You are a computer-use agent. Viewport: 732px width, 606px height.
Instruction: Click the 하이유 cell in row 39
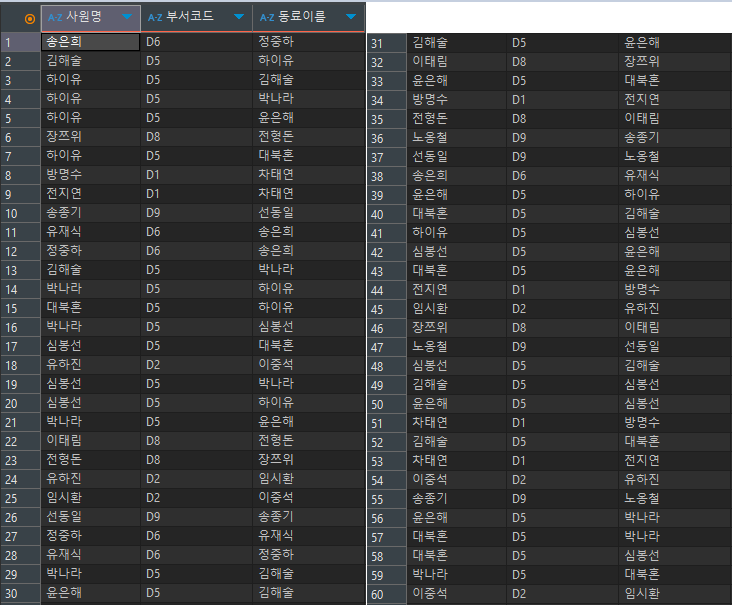[676, 195]
